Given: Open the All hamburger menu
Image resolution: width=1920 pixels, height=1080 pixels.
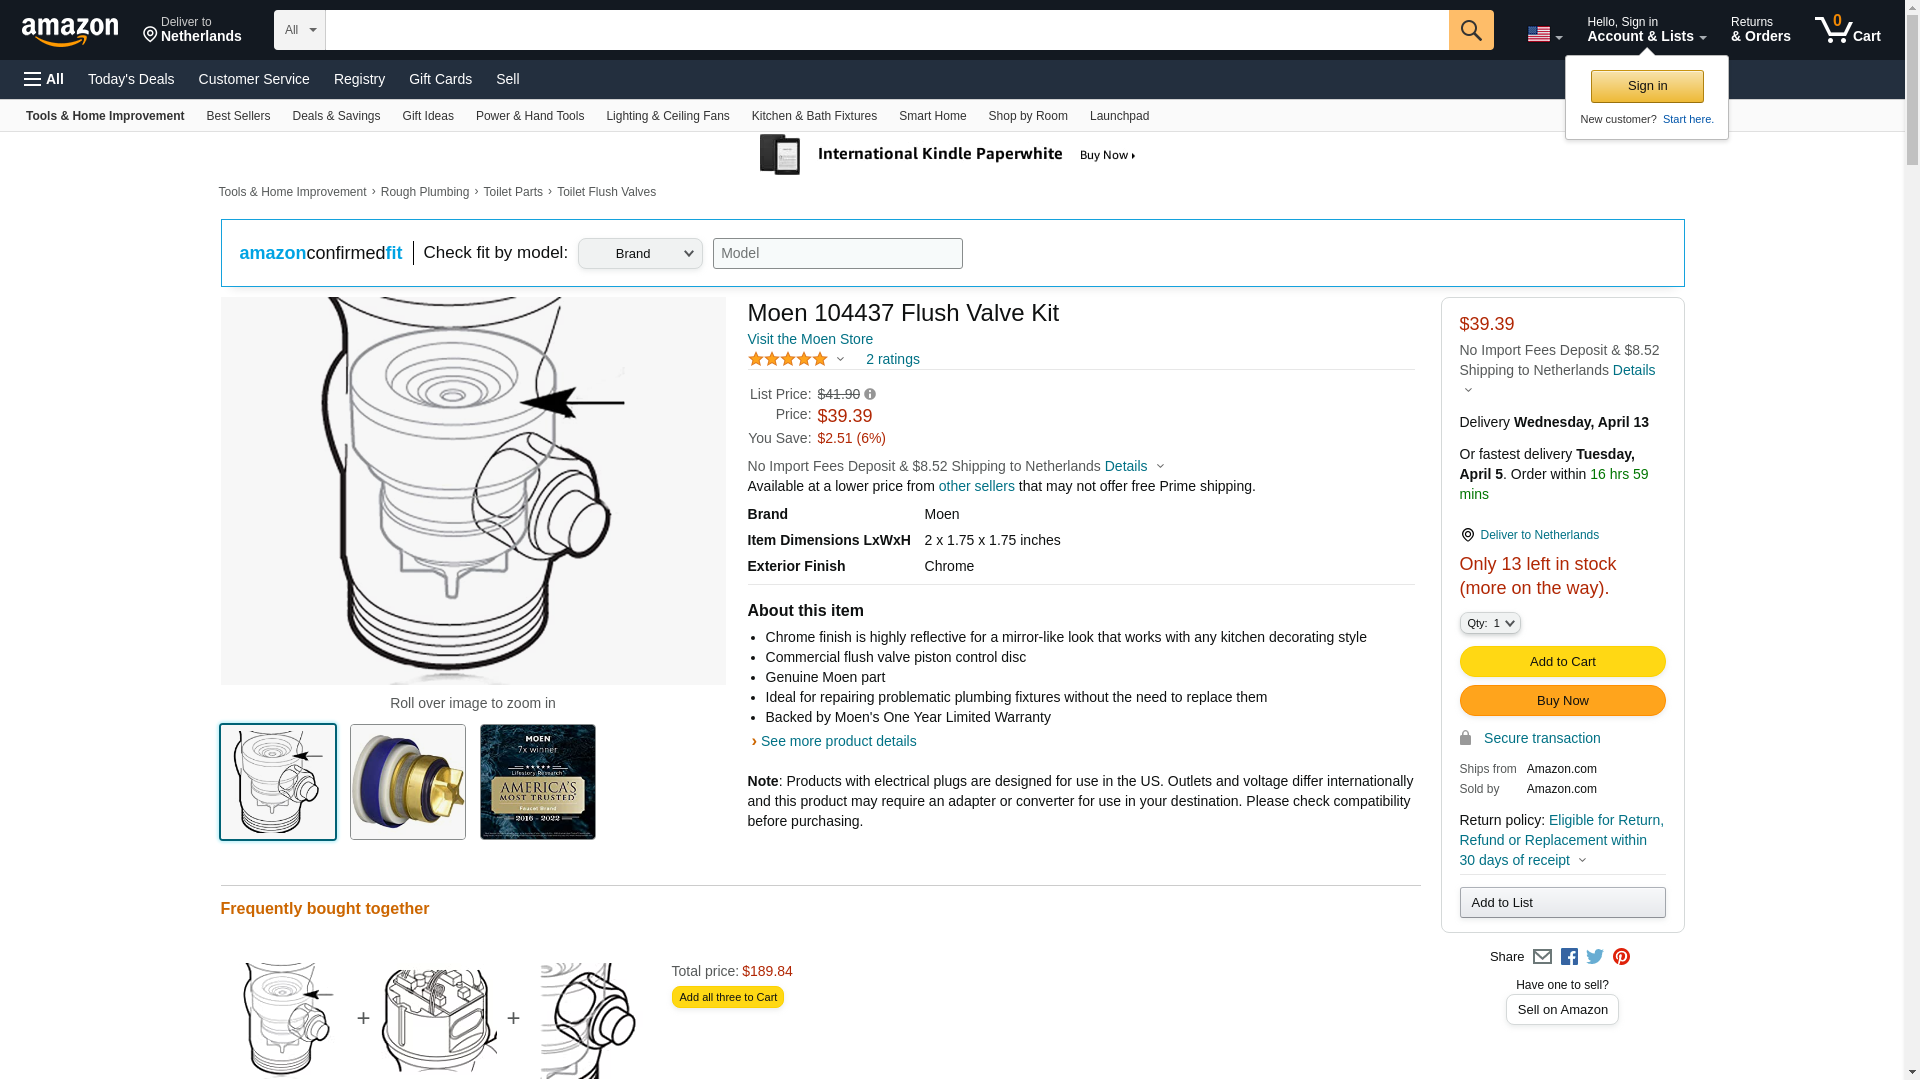Looking at the screenshot, I should [x=44, y=79].
